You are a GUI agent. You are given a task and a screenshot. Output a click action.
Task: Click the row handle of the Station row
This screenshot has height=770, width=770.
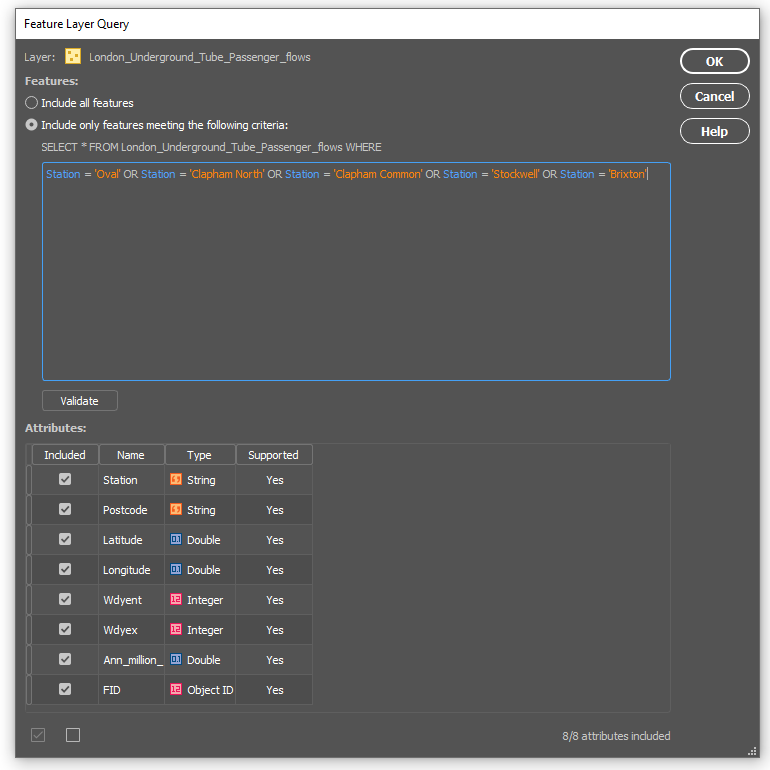click(29, 480)
